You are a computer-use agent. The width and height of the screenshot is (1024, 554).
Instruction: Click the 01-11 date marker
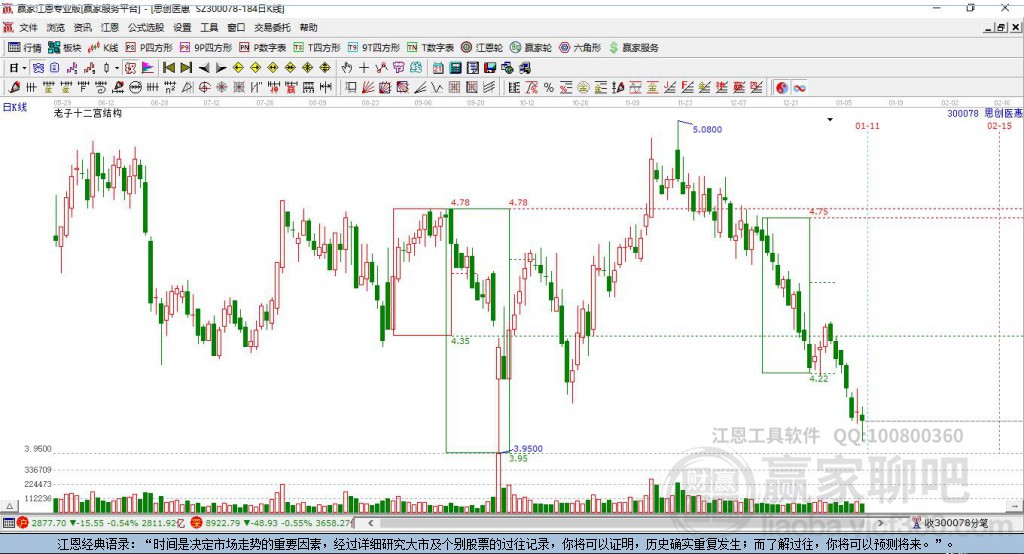[x=867, y=125]
